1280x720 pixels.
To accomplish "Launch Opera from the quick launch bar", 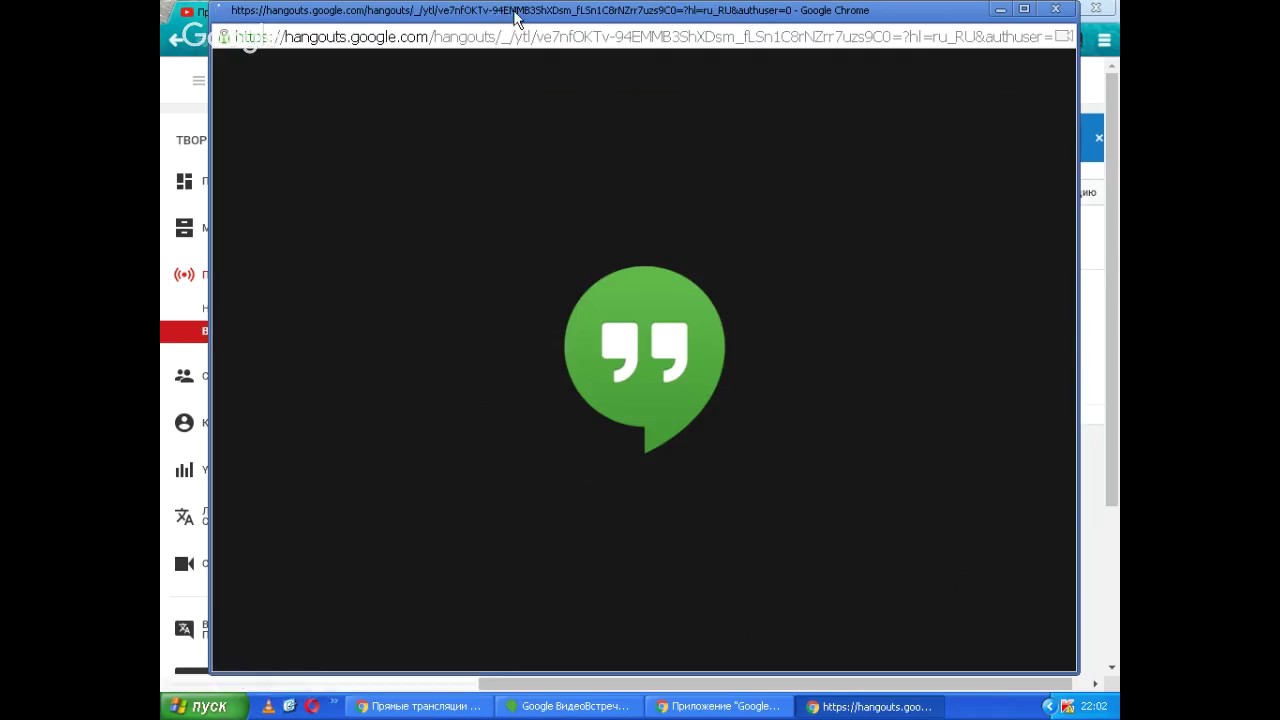I will 312,706.
